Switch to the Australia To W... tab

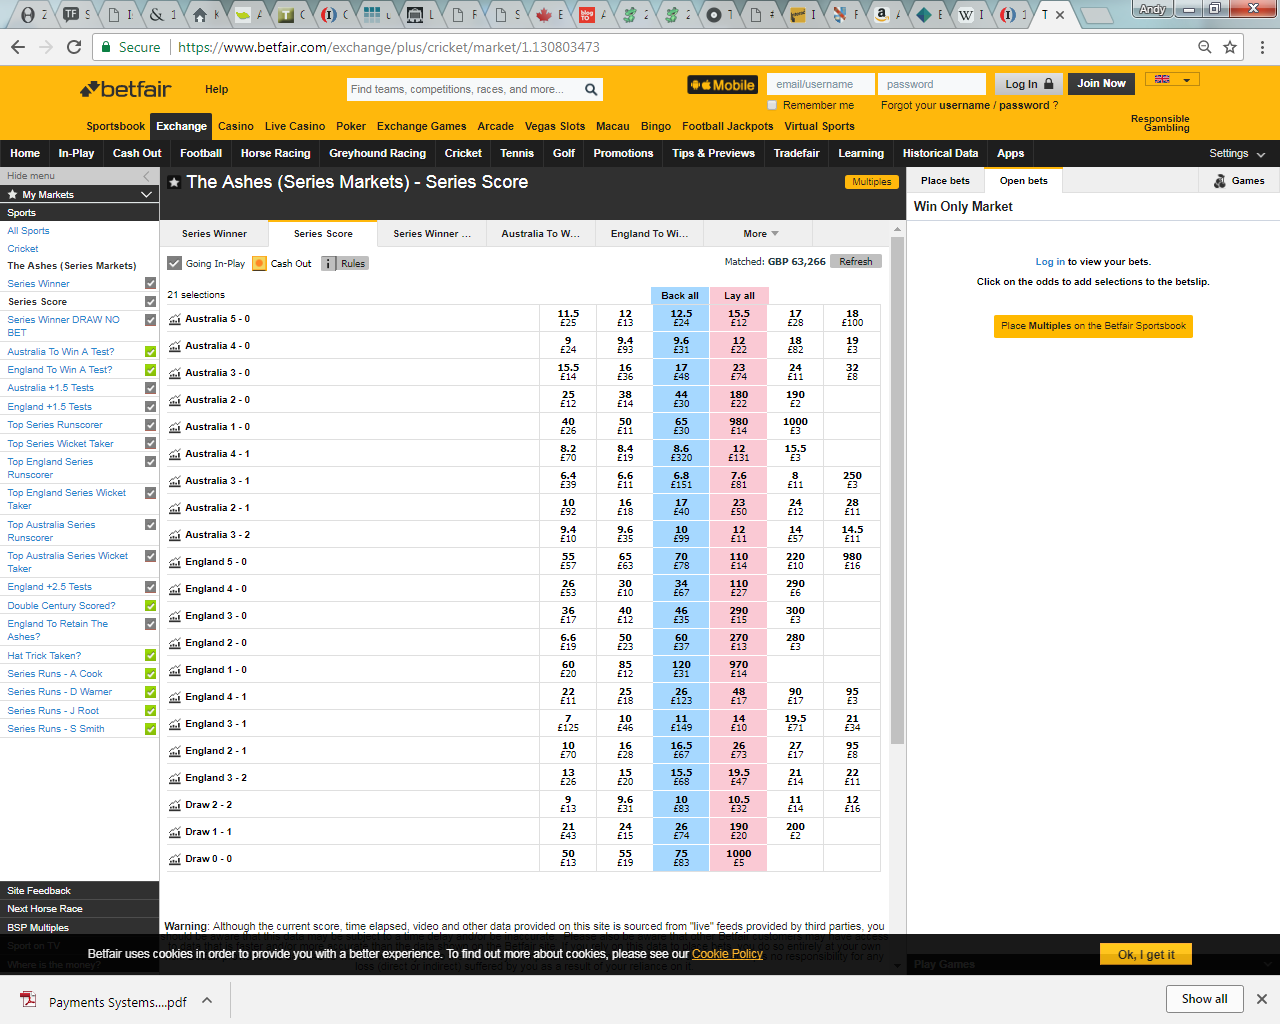coord(540,234)
